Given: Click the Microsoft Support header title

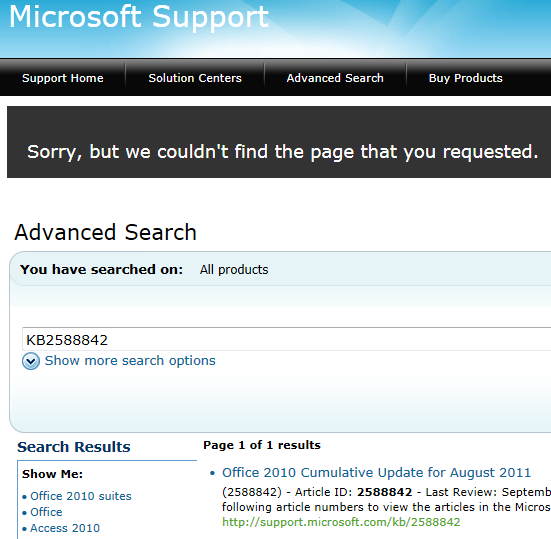Looking at the screenshot, I should (139, 18).
